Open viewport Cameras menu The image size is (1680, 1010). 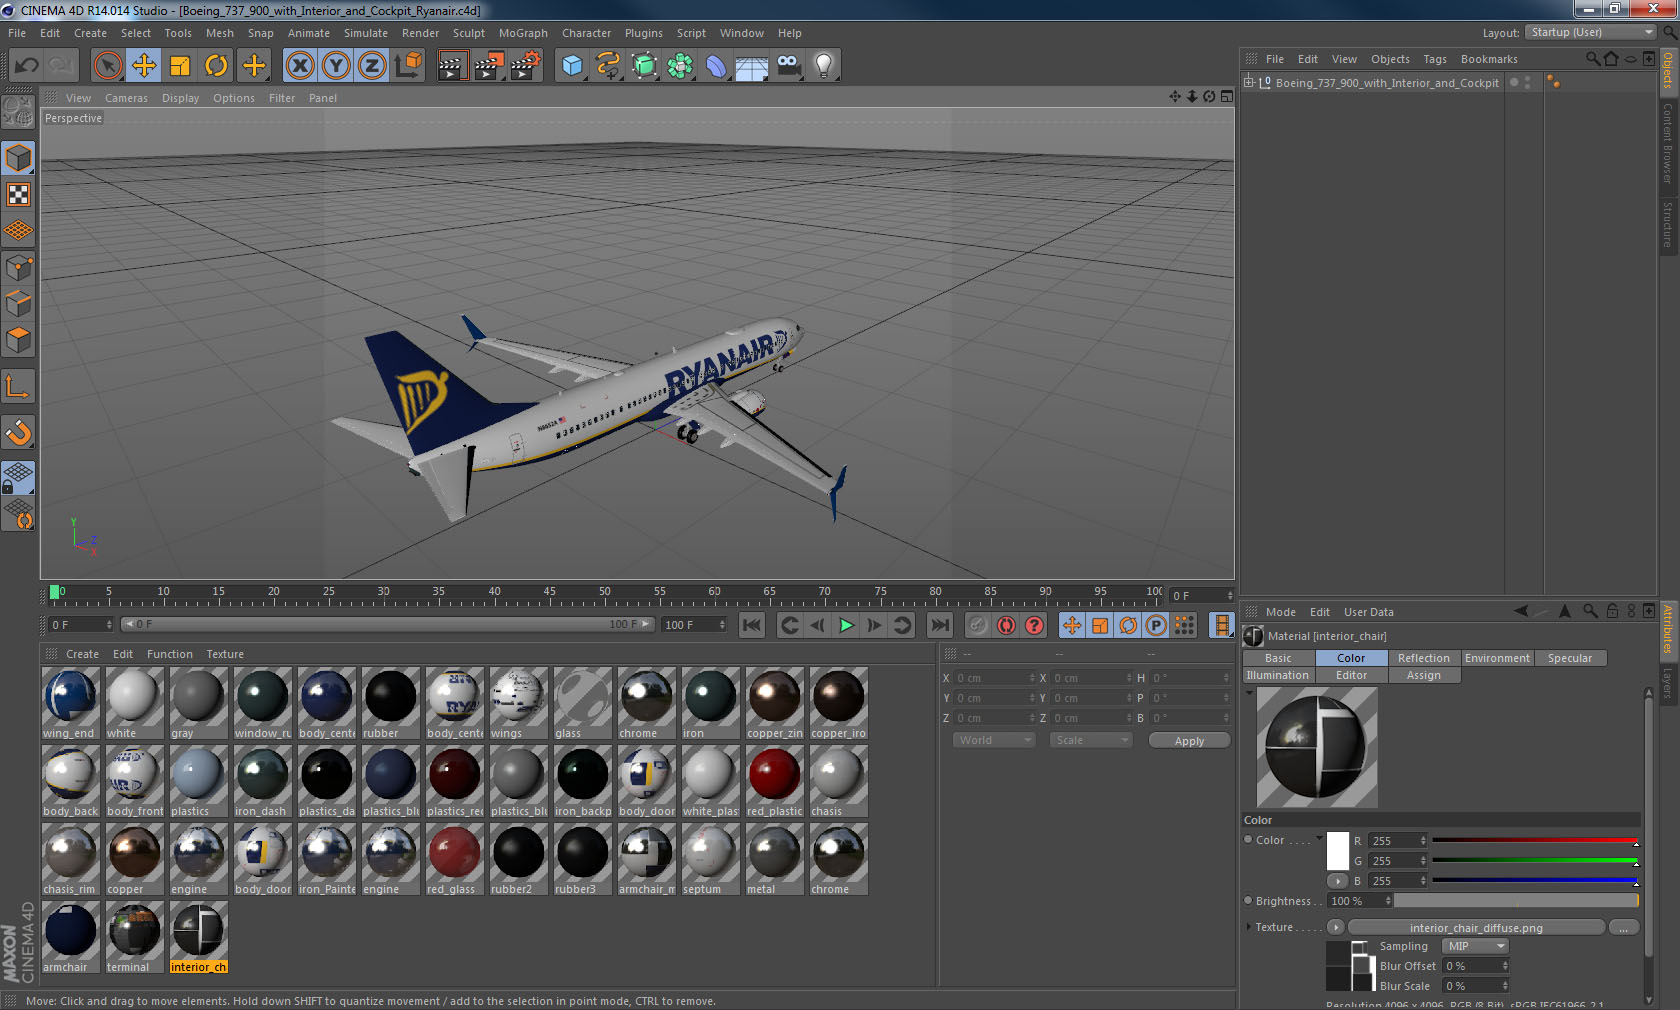pos(126,98)
